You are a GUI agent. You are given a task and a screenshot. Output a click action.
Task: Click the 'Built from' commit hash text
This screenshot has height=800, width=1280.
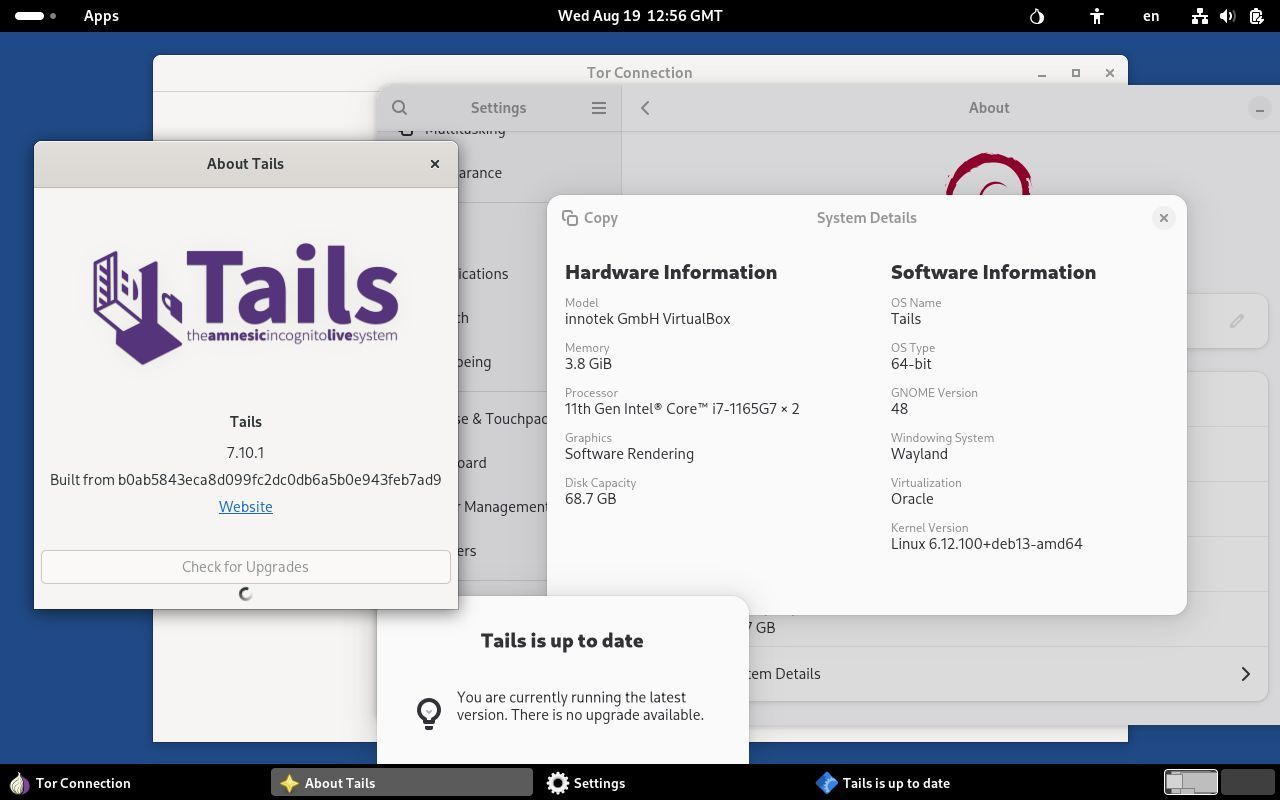246,480
